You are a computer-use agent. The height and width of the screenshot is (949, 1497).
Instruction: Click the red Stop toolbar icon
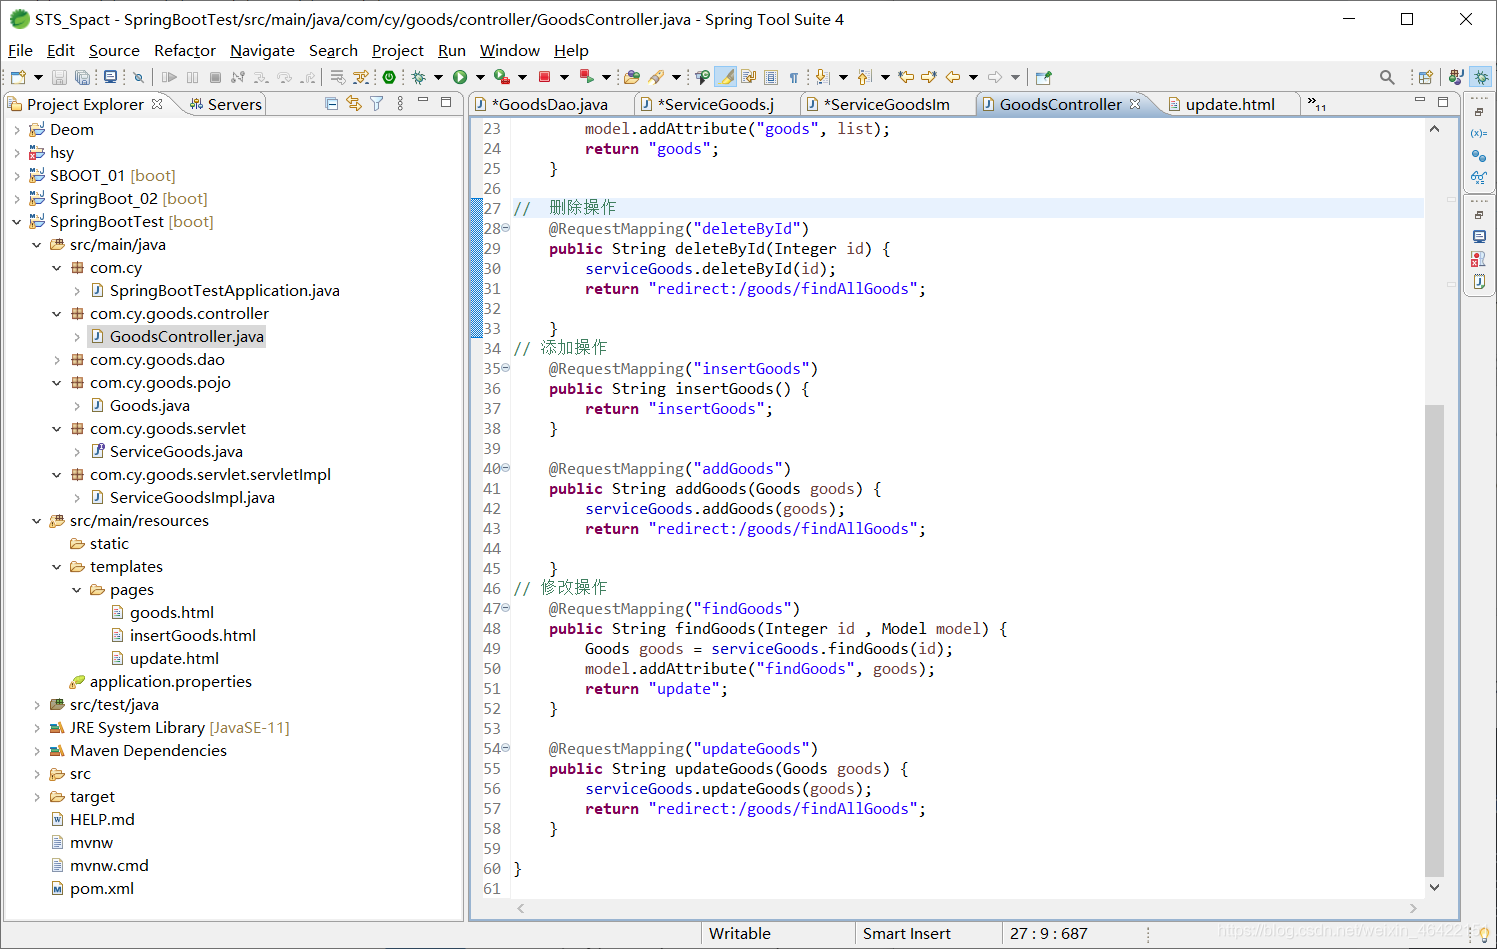point(544,77)
